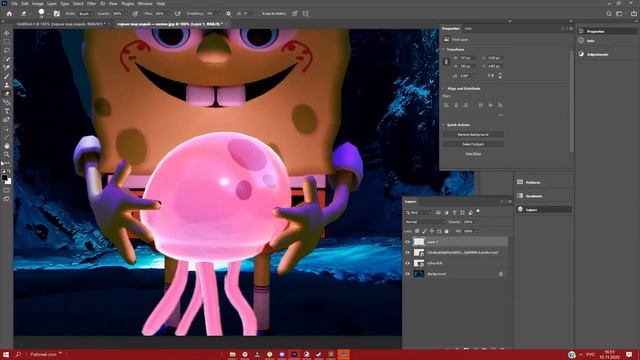The image size is (640, 360).
Task: Filter layers by shape layers icon
Action: pyautogui.click(x=462, y=212)
